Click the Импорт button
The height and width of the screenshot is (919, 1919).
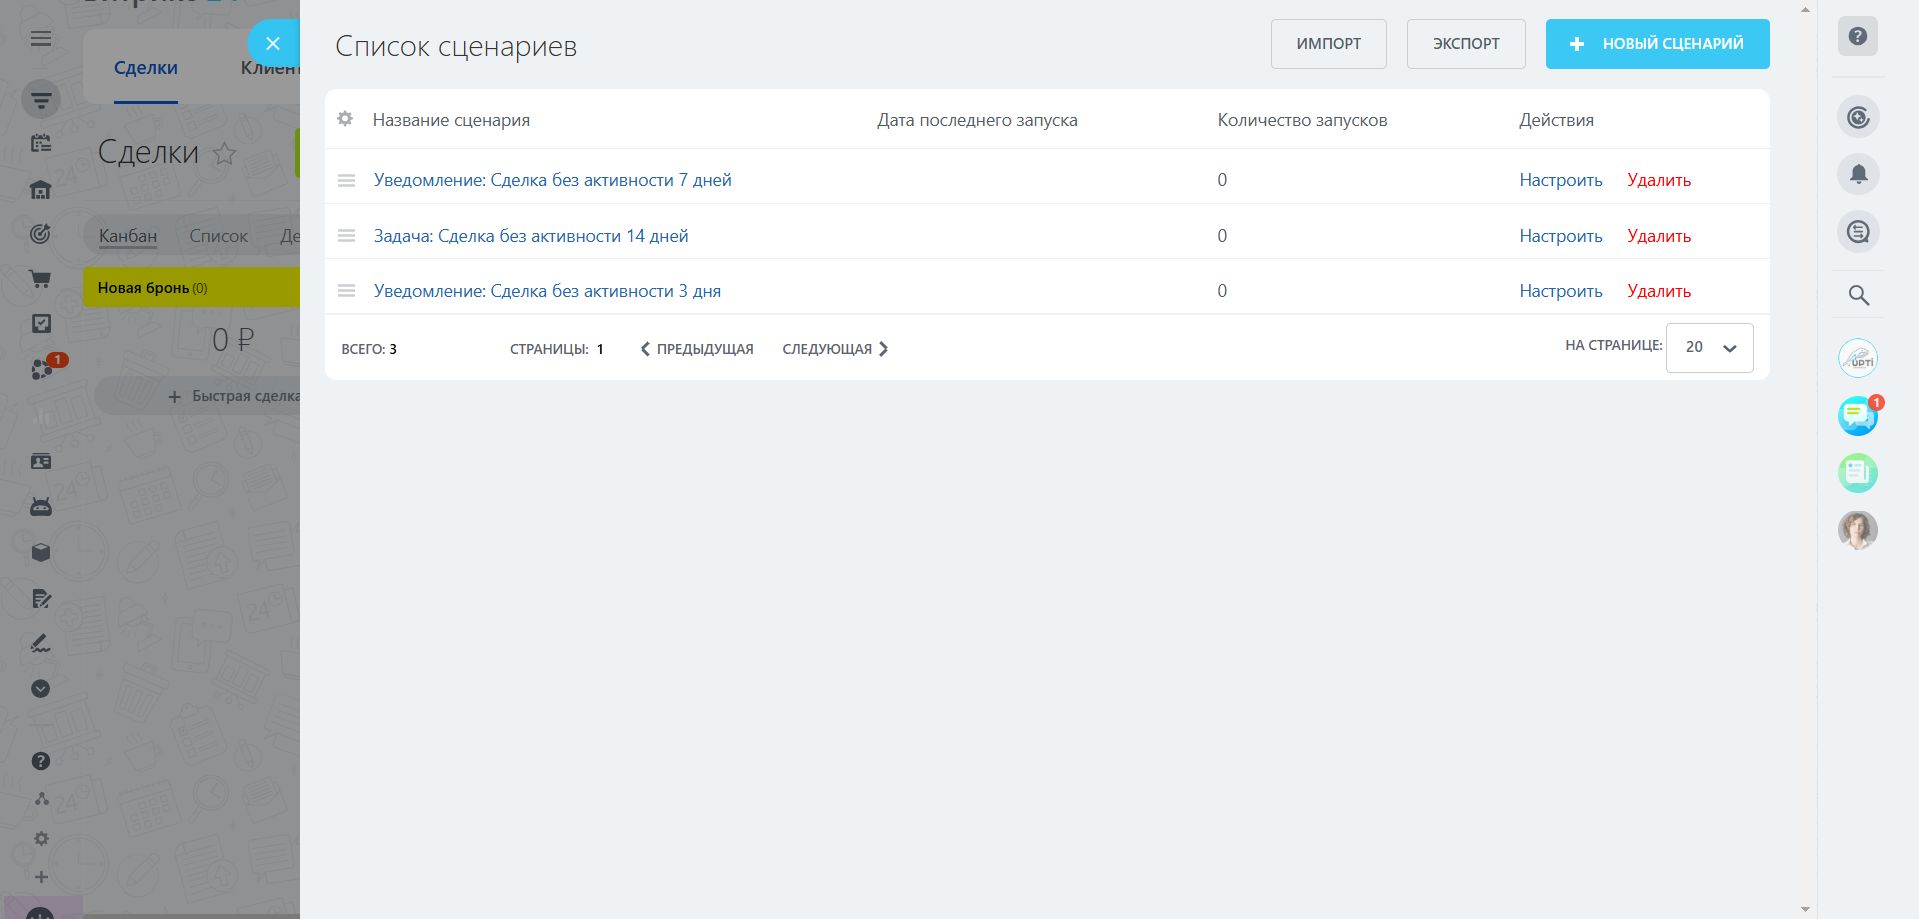tap(1328, 44)
